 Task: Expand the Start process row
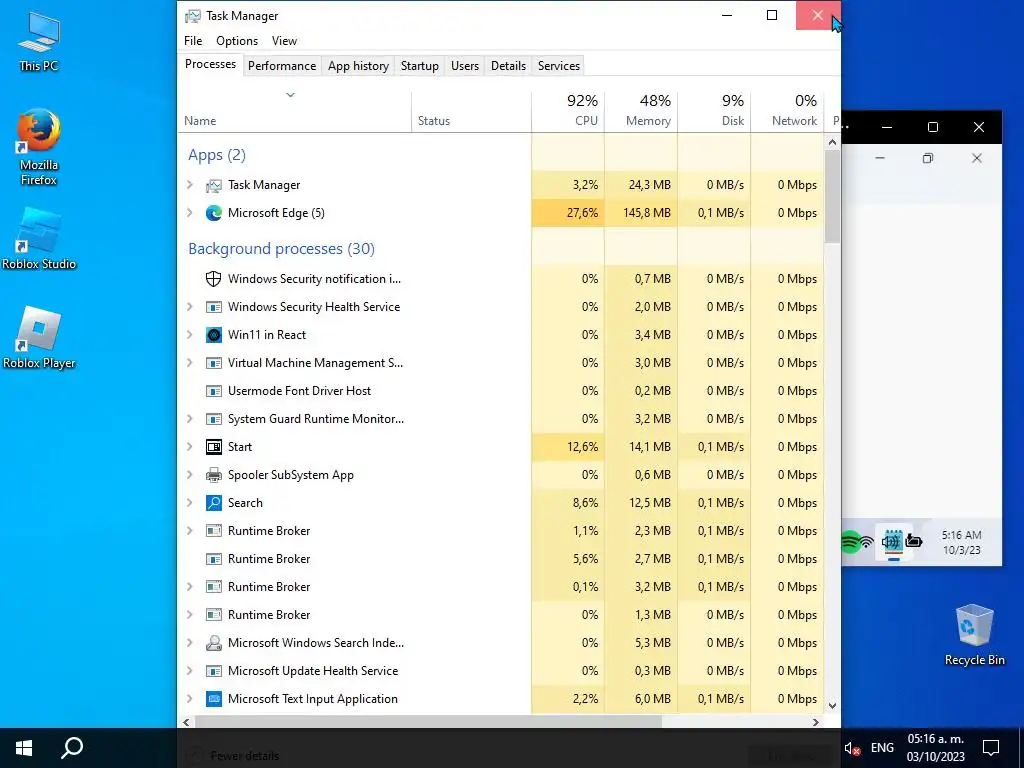pyautogui.click(x=190, y=447)
